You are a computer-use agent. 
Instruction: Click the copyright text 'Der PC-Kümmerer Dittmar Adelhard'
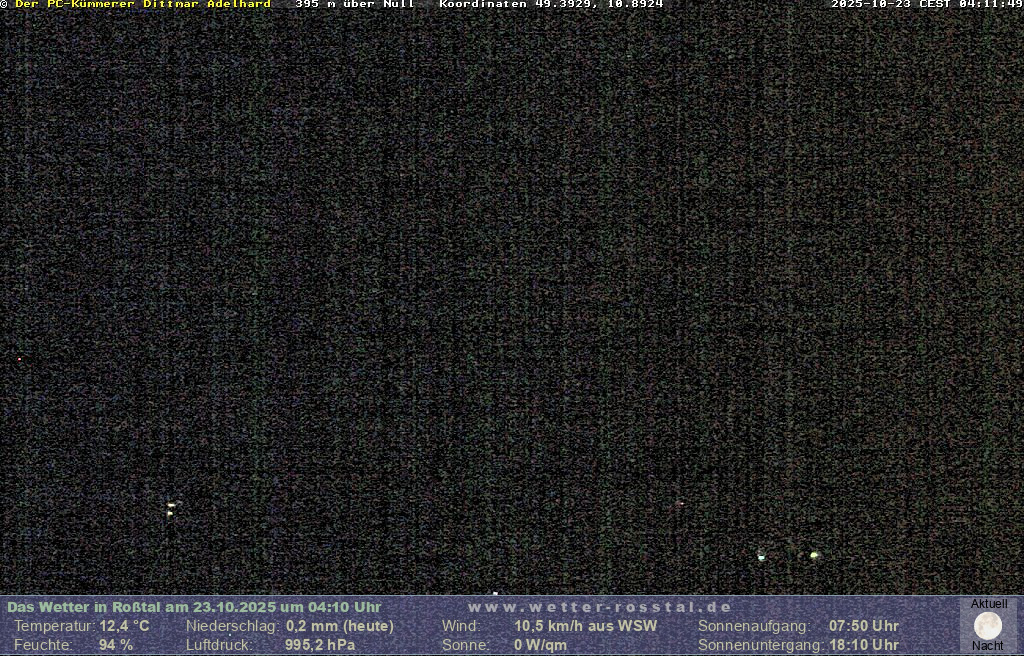[x=141, y=4]
